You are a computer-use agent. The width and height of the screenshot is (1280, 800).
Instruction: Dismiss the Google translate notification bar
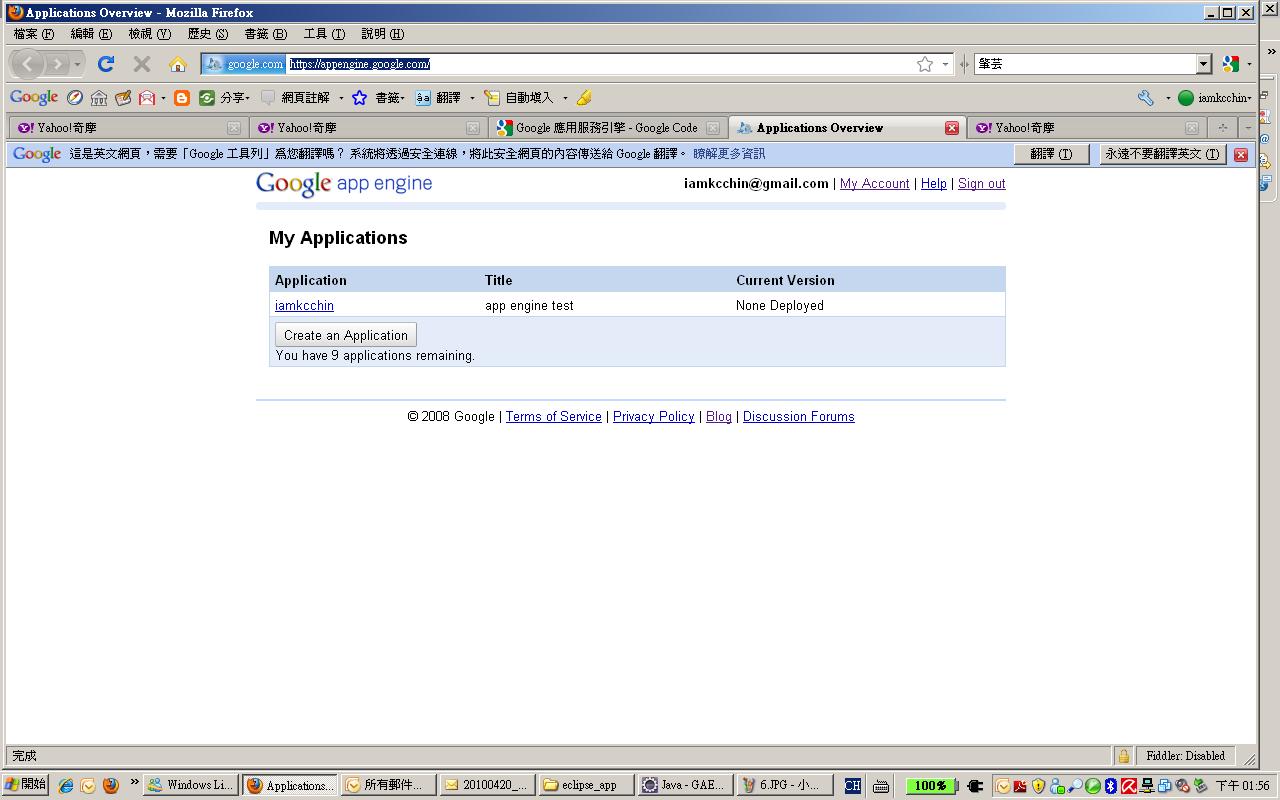[x=1241, y=154]
